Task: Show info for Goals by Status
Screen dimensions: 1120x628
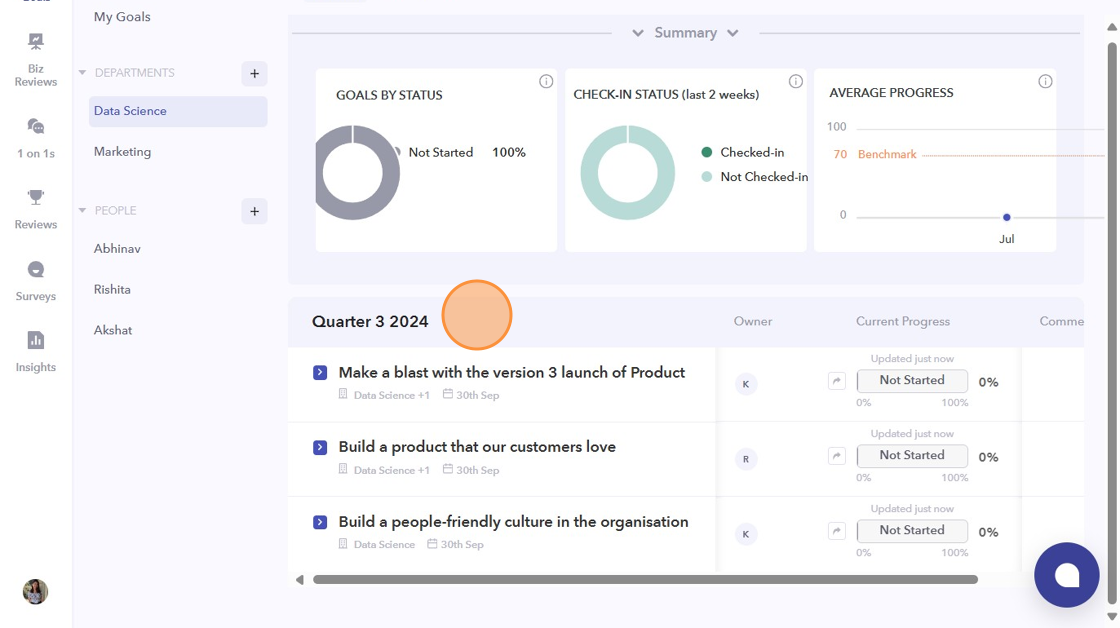Action: tap(546, 82)
